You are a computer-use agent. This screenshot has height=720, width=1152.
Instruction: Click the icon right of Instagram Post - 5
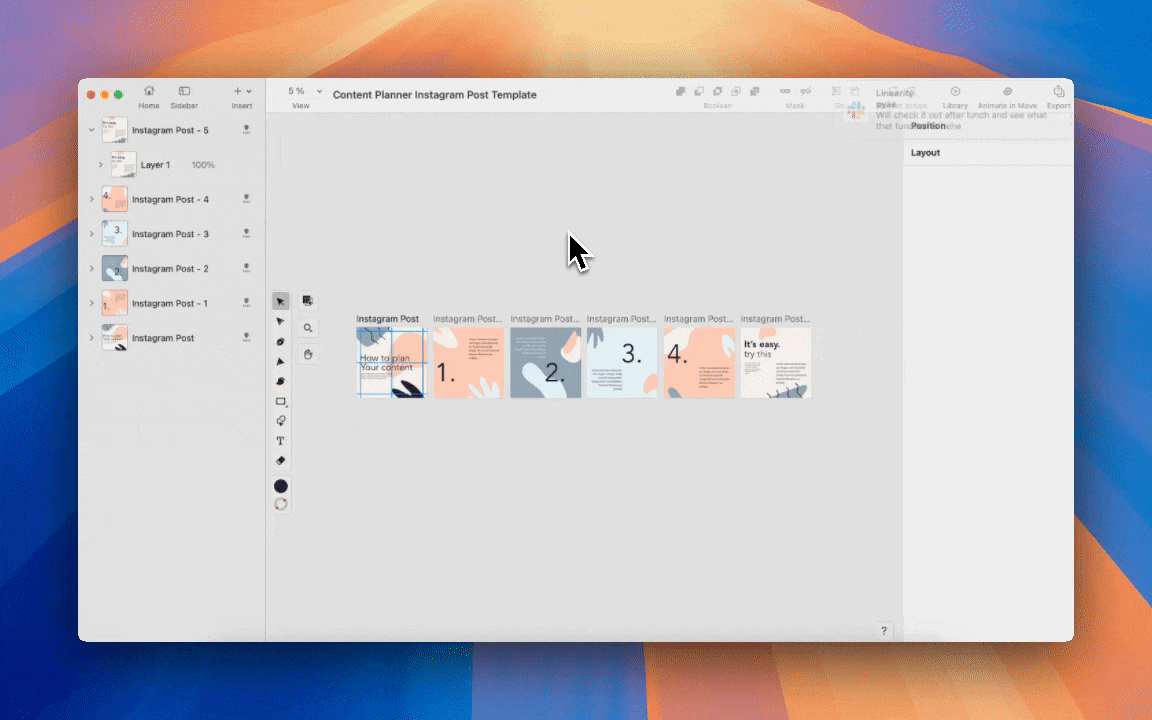[x=246, y=129]
